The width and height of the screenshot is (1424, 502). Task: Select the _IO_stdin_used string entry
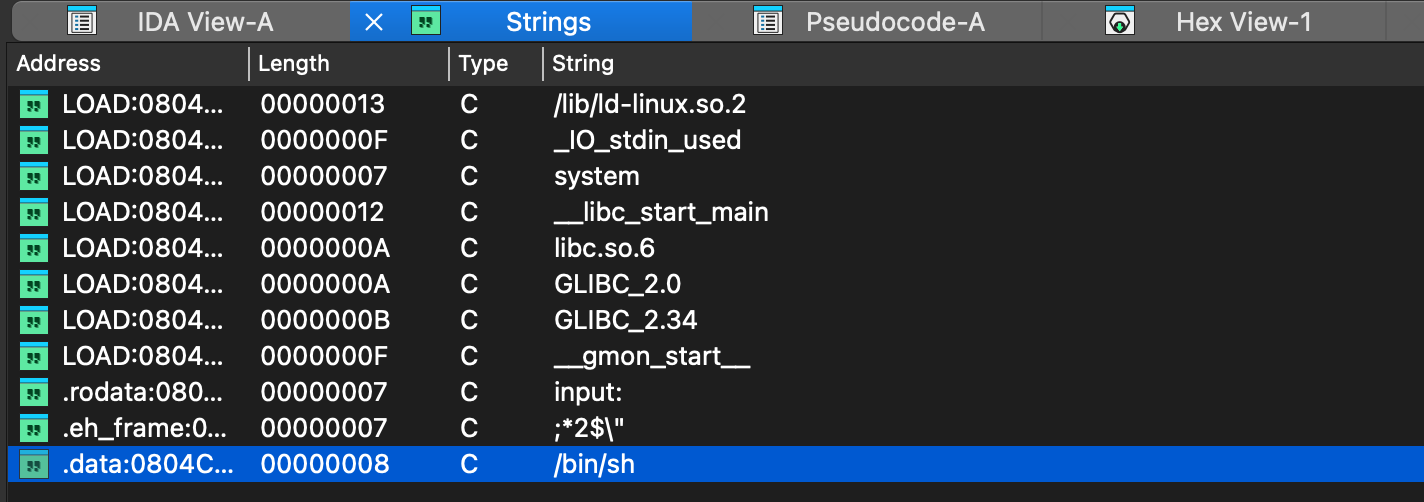(x=647, y=140)
